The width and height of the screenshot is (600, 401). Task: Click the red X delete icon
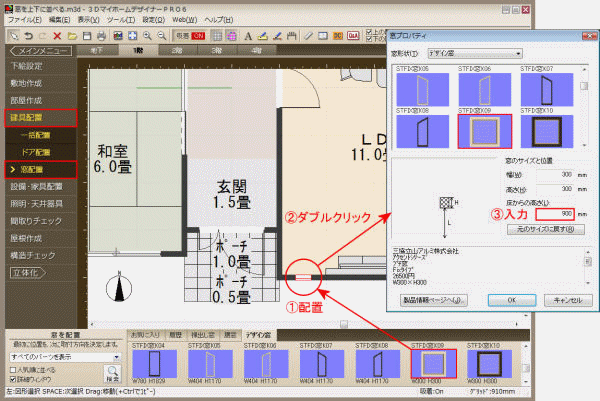click(58, 34)
